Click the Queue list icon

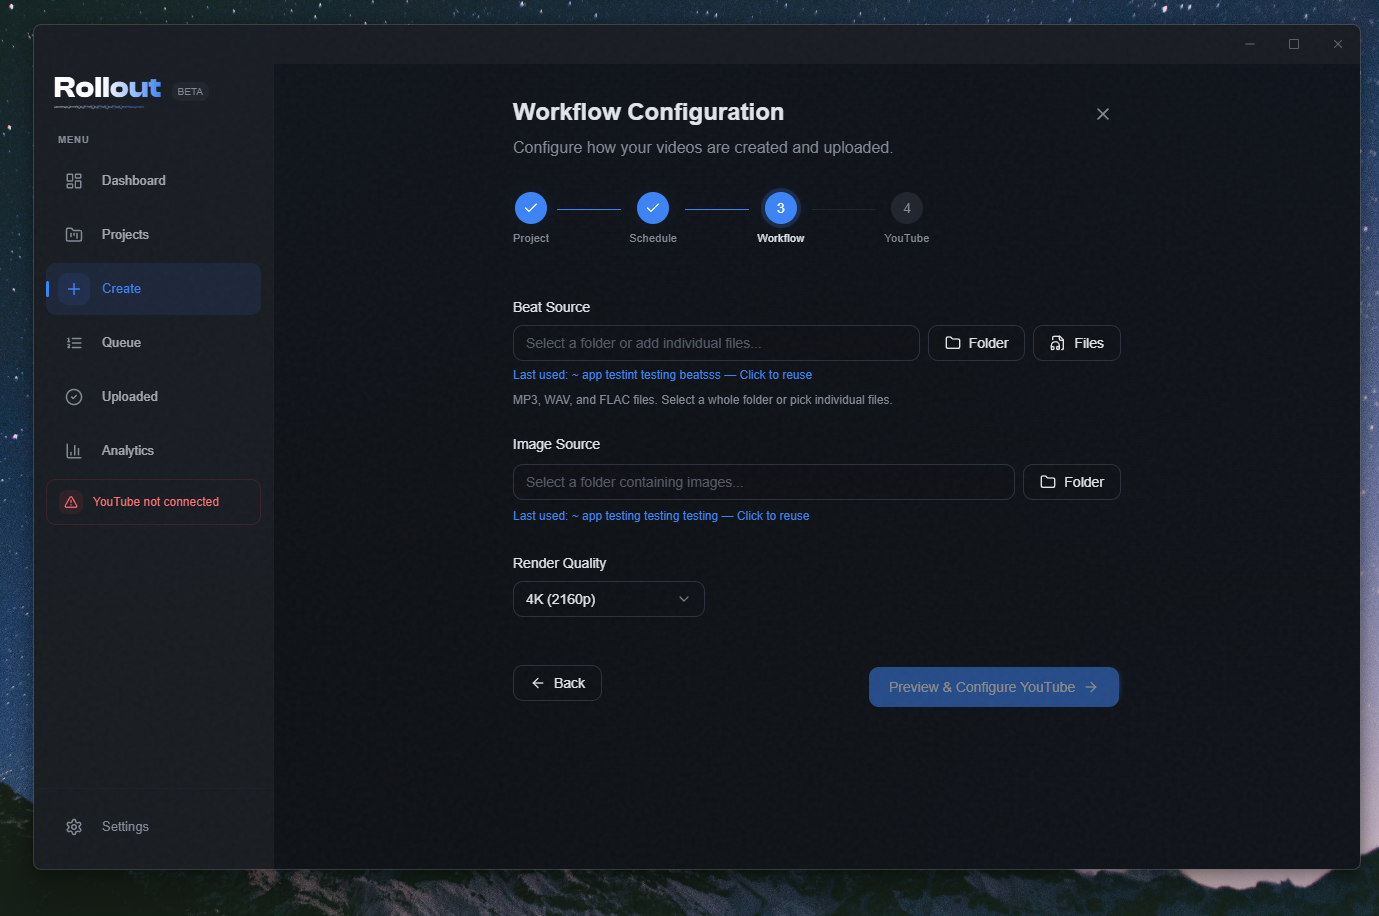coord(74,343)
